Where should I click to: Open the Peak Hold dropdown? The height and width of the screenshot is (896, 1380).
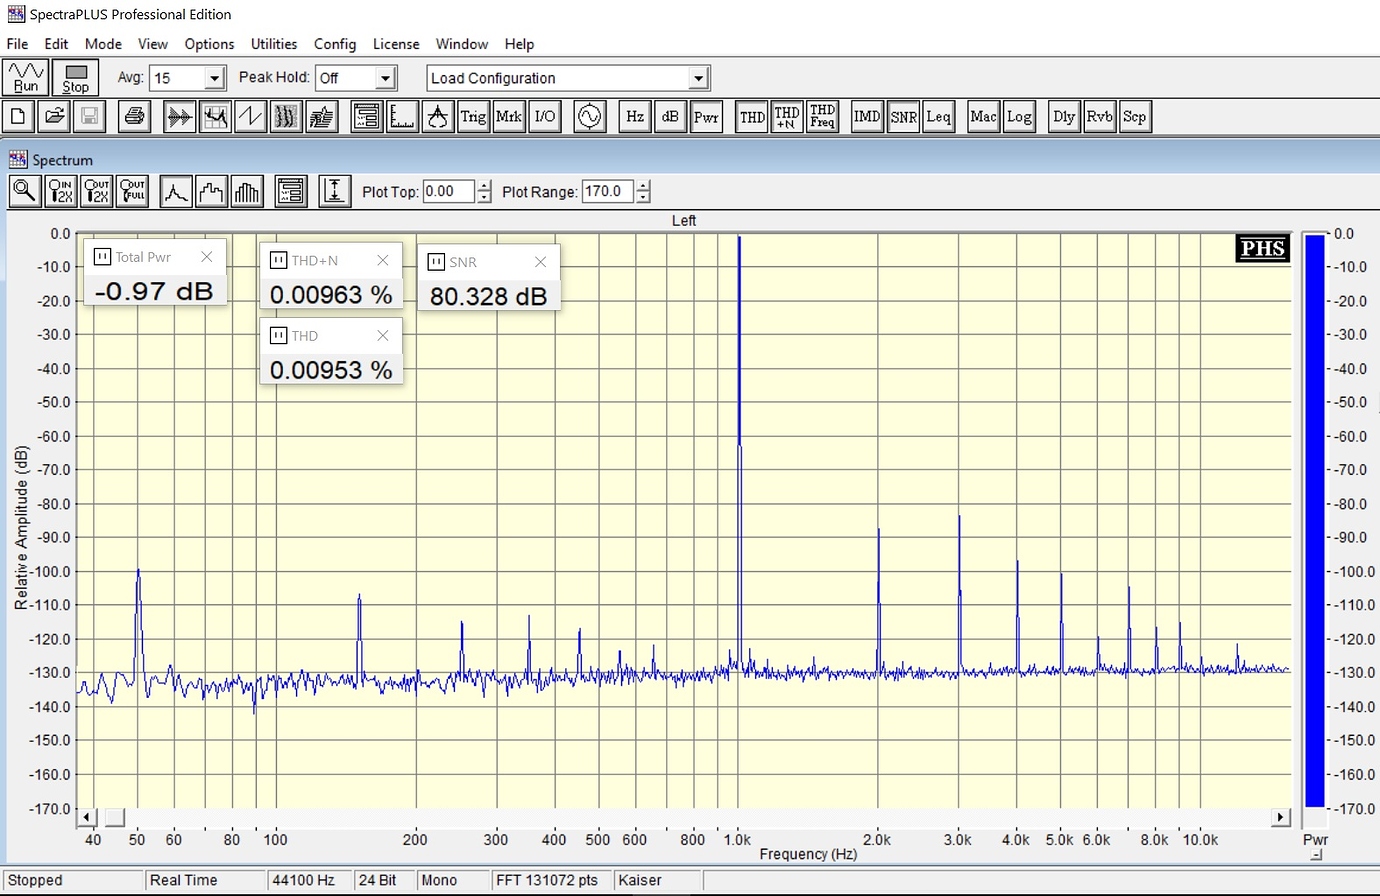[386, 78]
